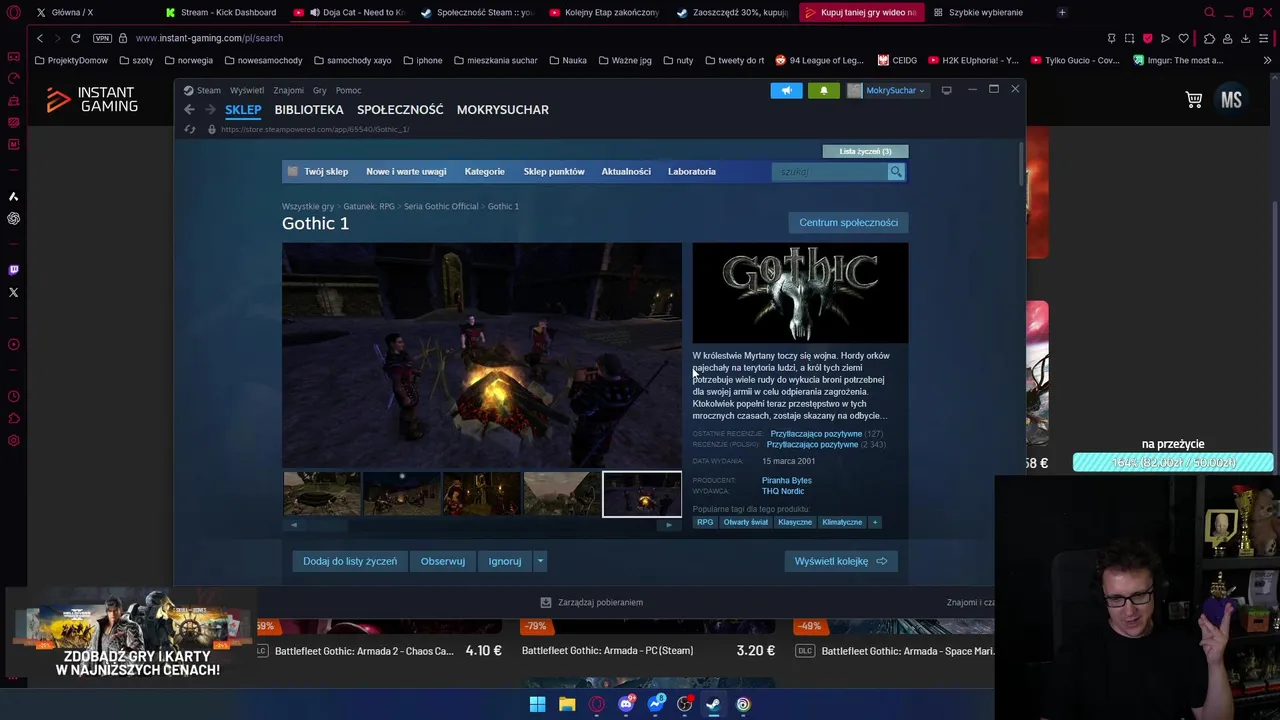Switch to Stream - Kick Dashboard tab
Screen dimensions: 1280x720
pos(220,12)
